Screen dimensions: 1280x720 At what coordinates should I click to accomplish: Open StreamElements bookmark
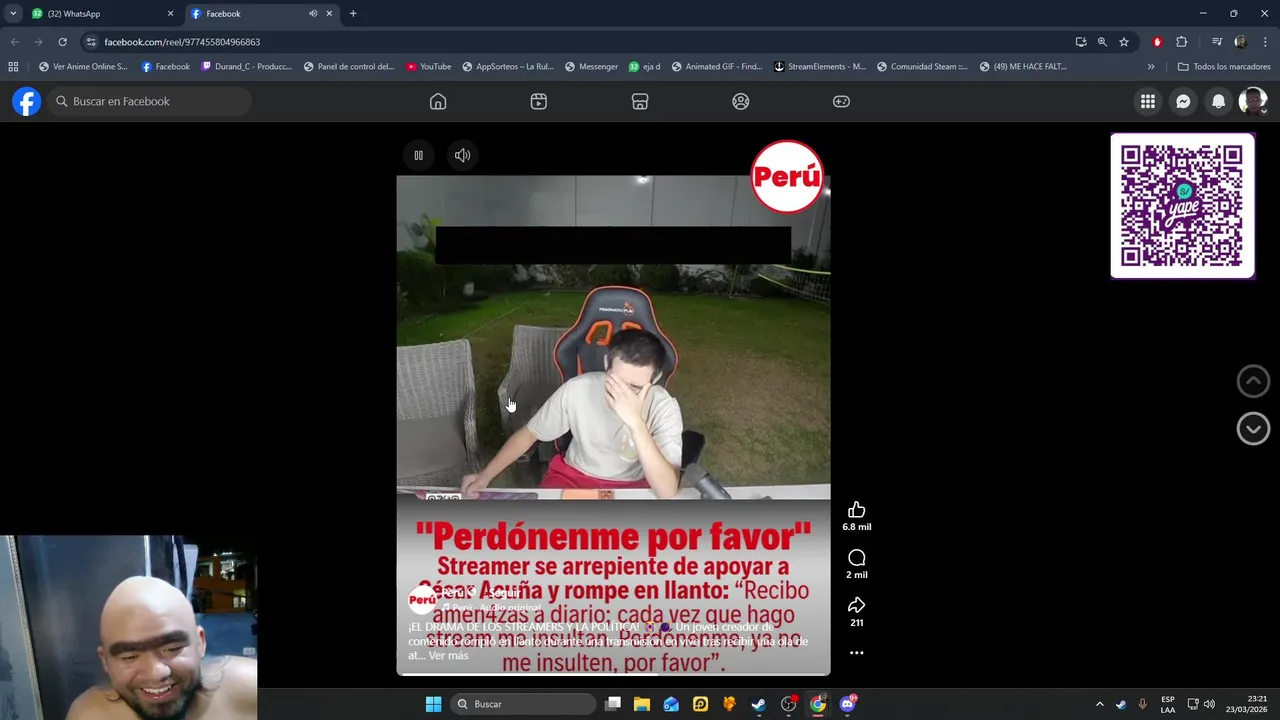point(820,67)
